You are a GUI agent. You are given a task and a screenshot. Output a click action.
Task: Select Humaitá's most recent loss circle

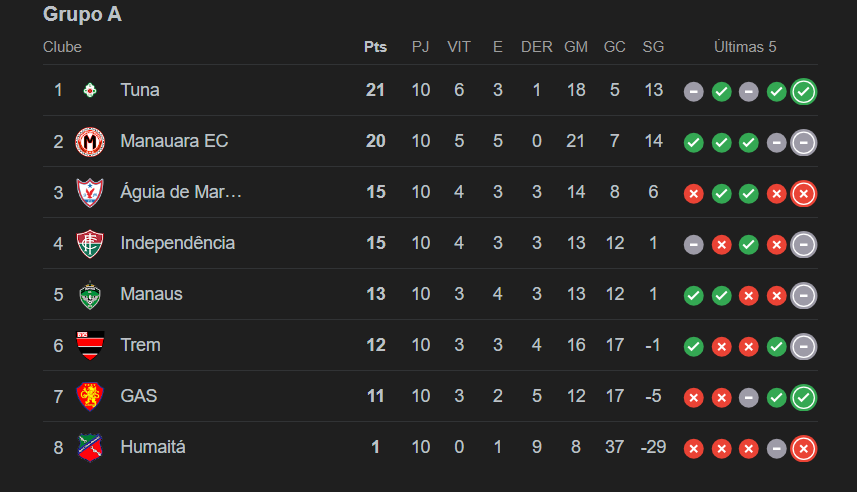(x=803, y=449)
